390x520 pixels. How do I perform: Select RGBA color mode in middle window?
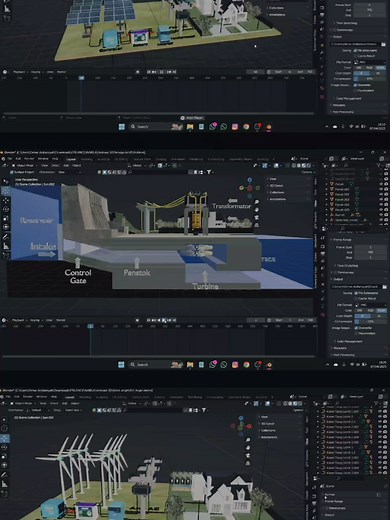pos(381,310)
